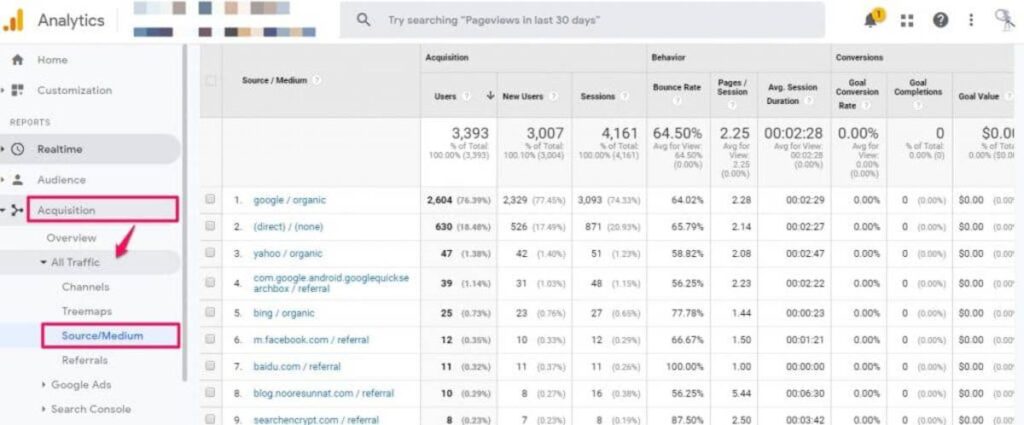Expand the Google Ads submenu arrow
This screenshot has height=425, width=1024.
[x=43, y=385]
